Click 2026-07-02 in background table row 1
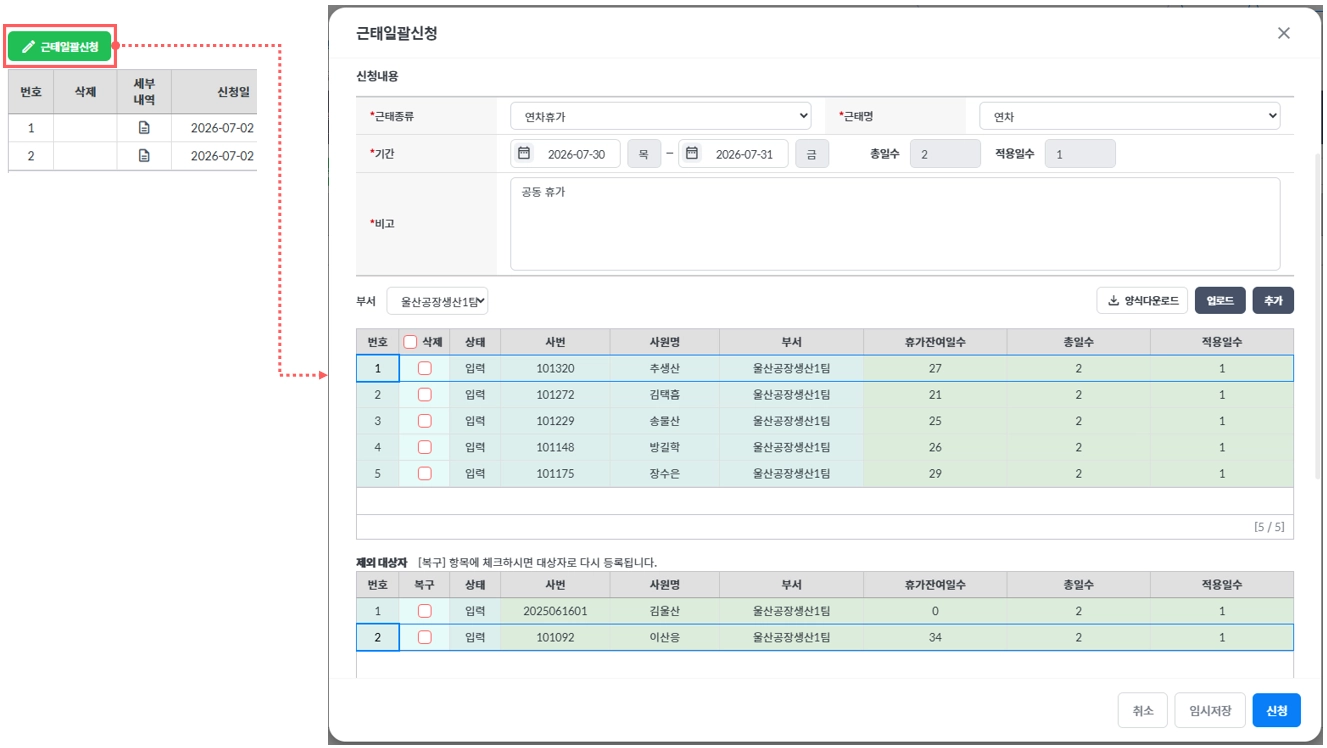1327x748 pixels. pyautogui.click(x=222, y=128)
